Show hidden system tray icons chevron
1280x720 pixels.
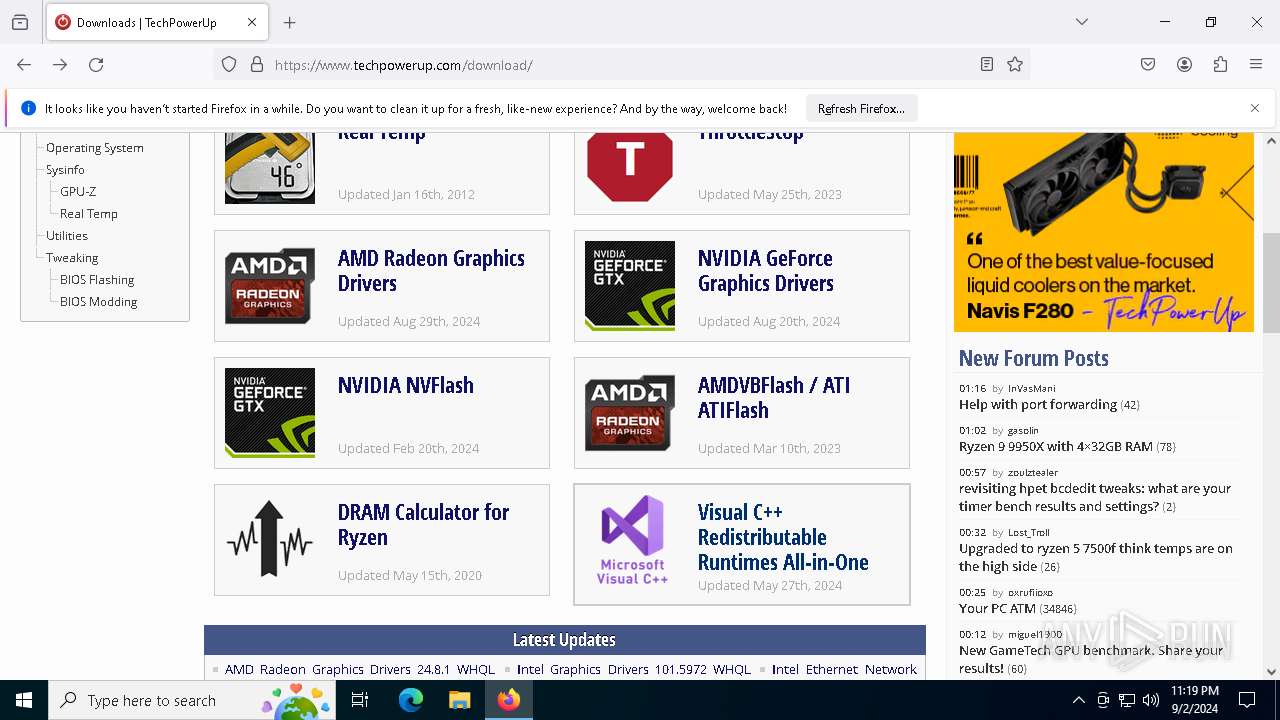pyautogui.click(x=1078, y=700)
